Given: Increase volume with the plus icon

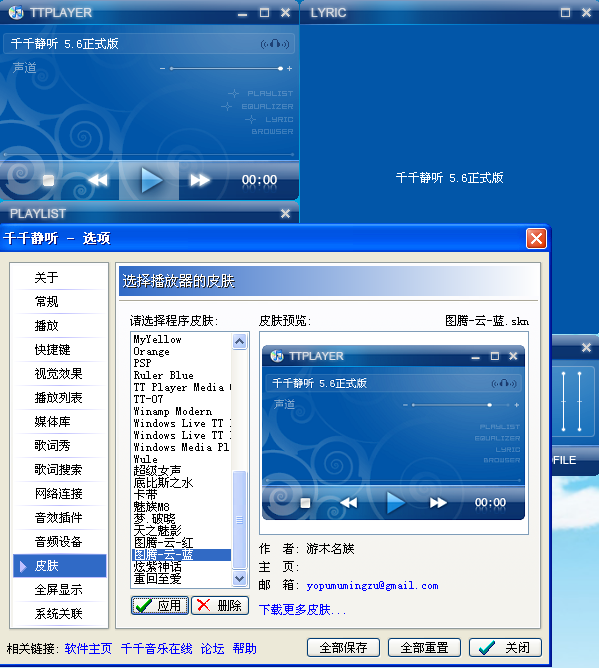Looking at the screenshot, I should click(289, 69).
